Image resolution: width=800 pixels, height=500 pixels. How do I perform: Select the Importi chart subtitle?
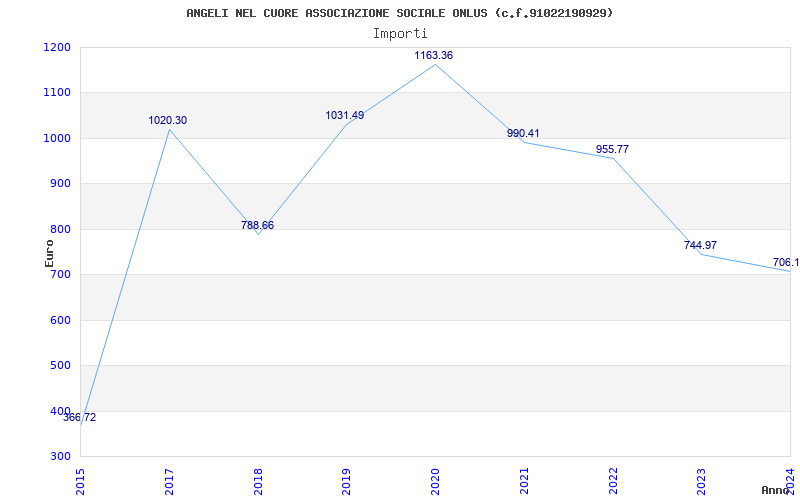click(x=400, y=33)
